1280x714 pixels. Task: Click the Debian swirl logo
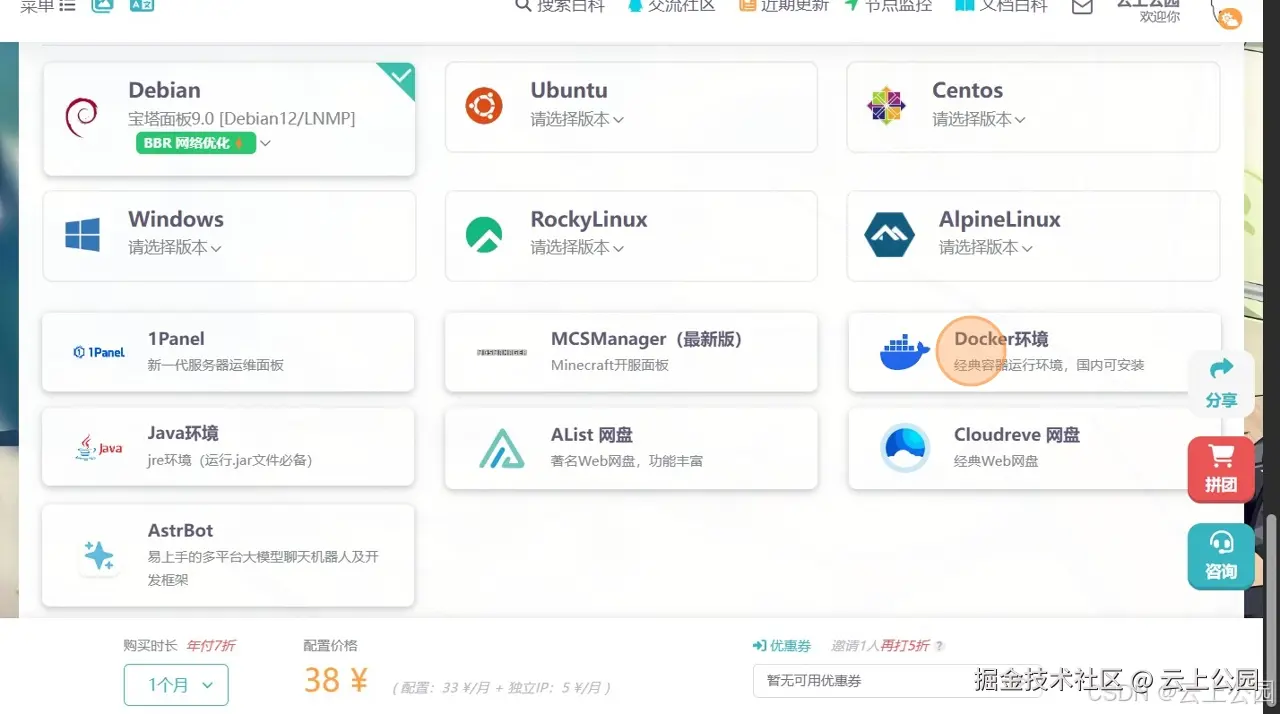80,117
